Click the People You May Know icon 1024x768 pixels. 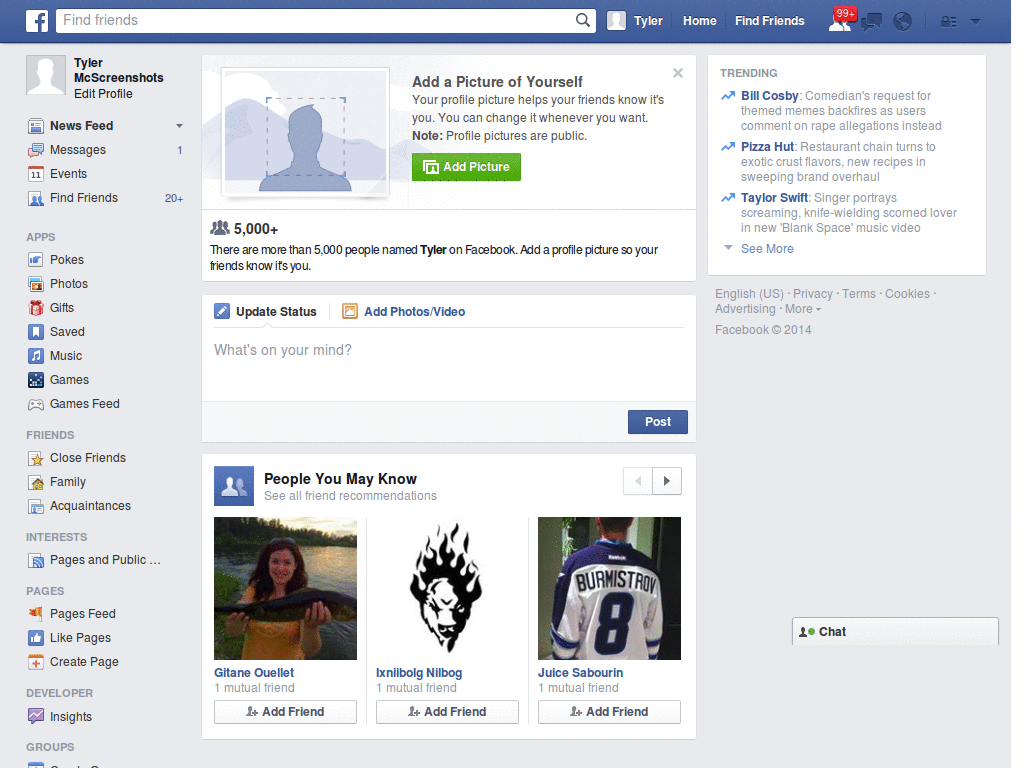[234, 486]
